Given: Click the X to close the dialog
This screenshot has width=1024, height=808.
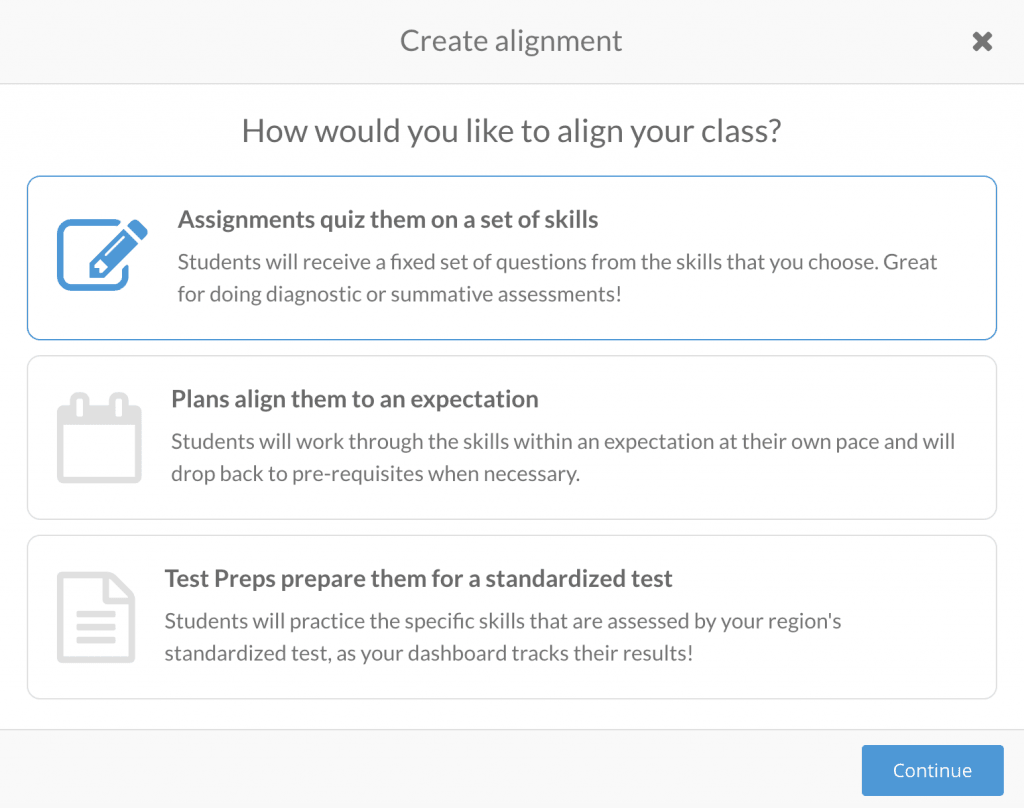Looking at the screenshot, I should point(981,41).
